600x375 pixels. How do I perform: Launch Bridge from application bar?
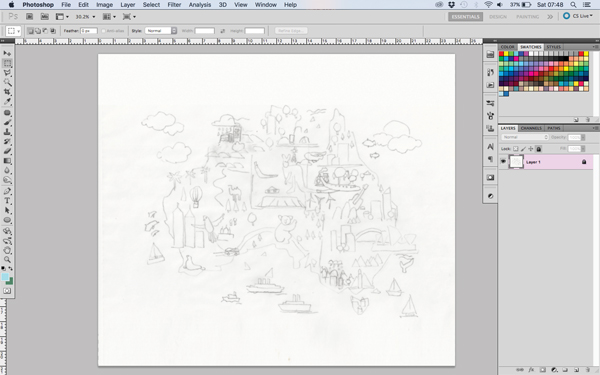point(29,16)
